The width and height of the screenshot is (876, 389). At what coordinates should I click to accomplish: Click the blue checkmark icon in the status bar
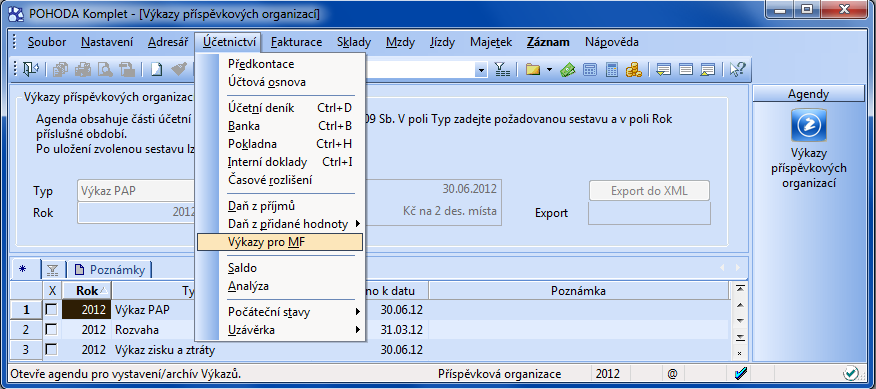point(741,373)
